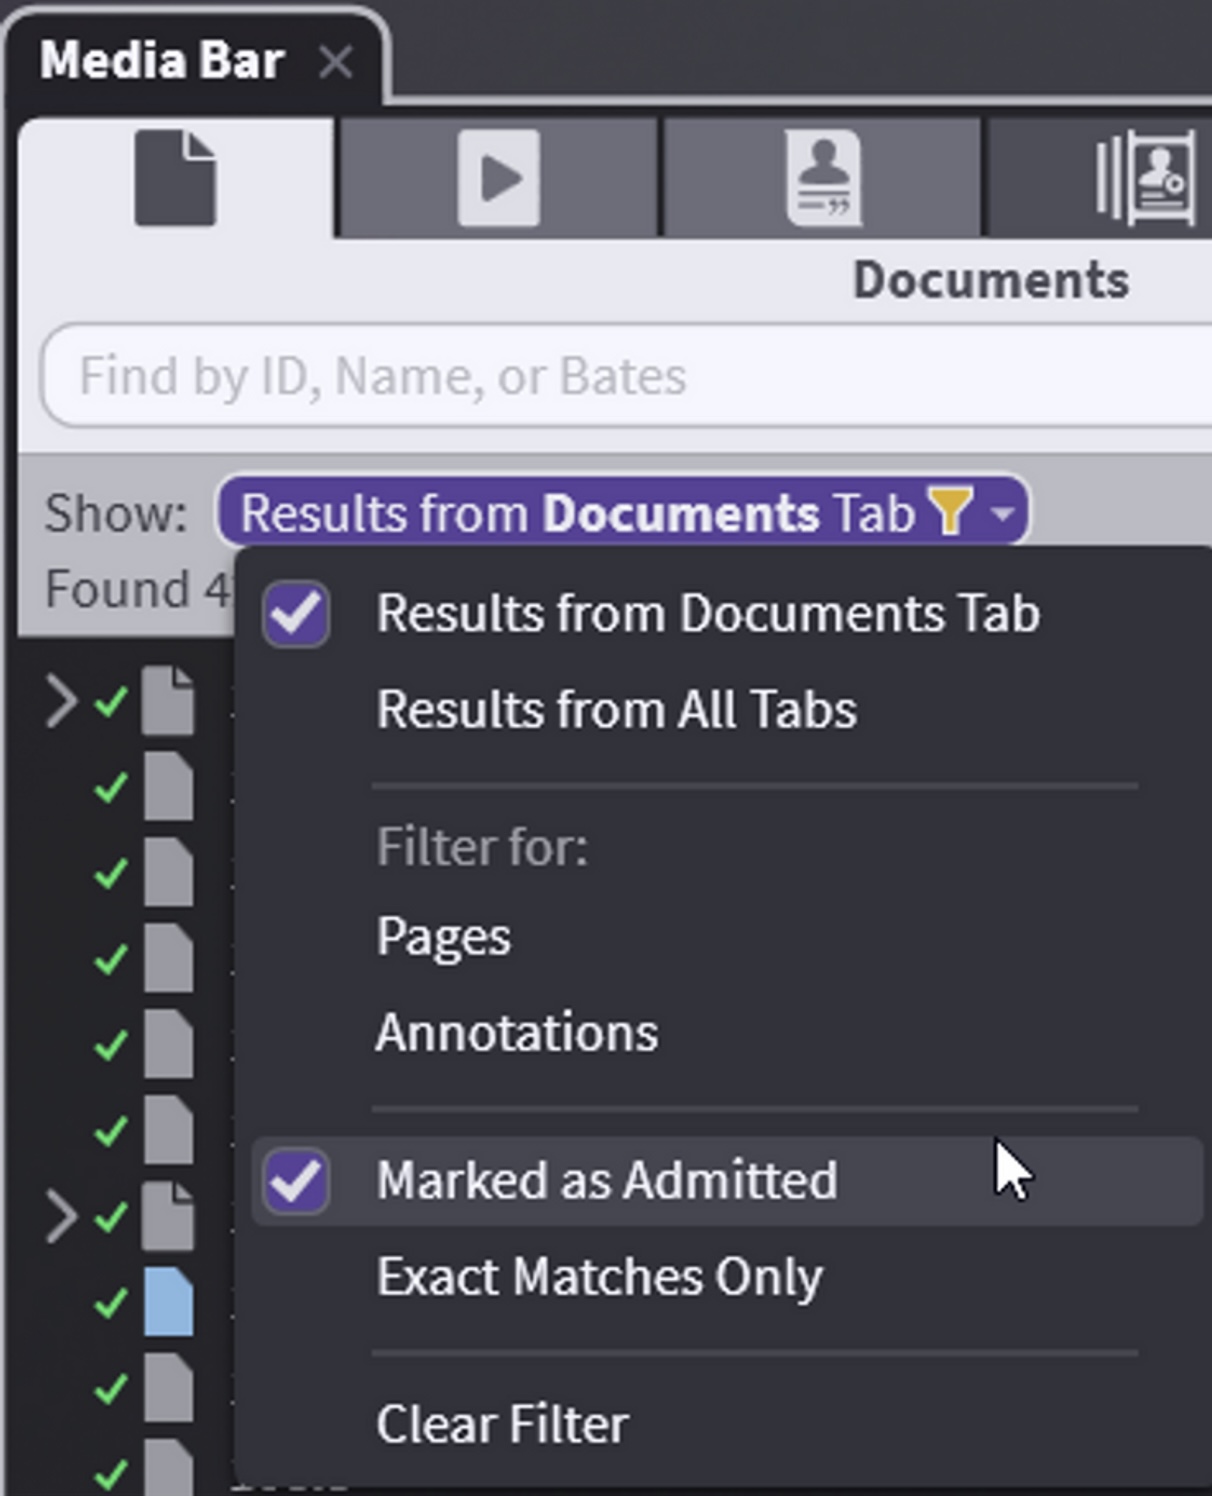Open the rightmost binder-with-person tab icon
Viewport: 1212px width, 1496px height.
pyautogui.click(x=1144, y=178)
